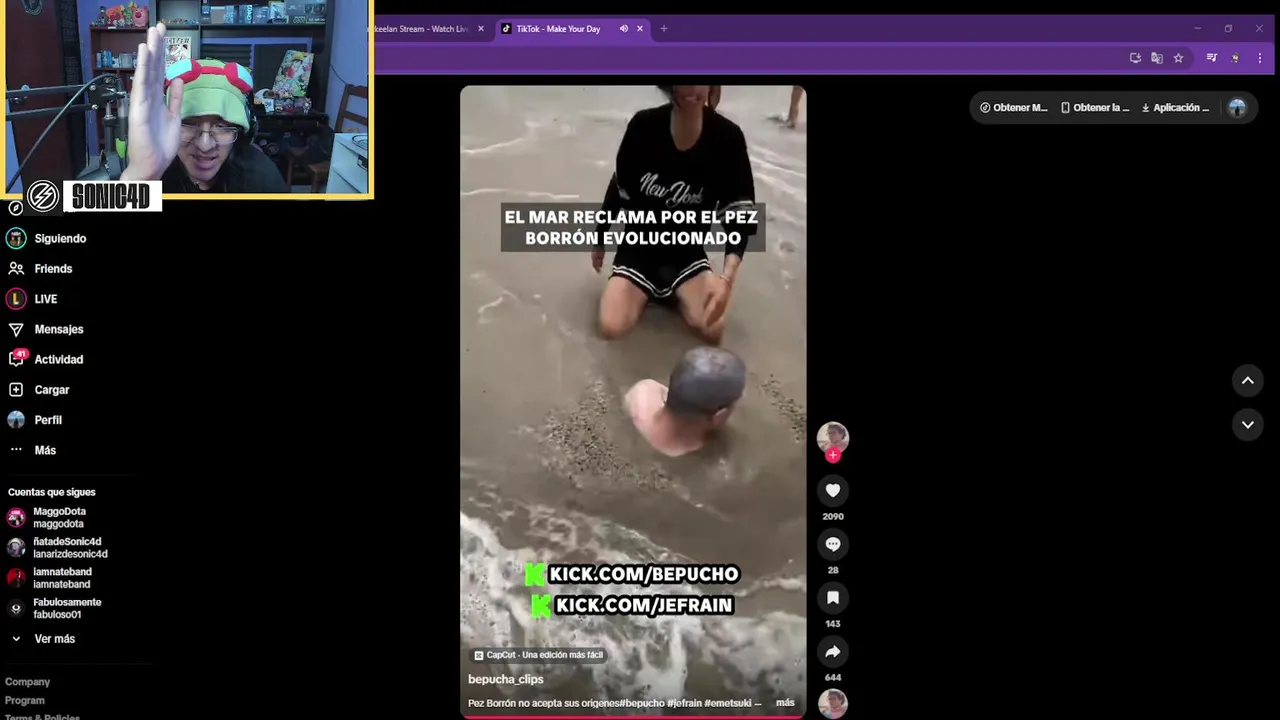Open MaggoDota followed account

(59, 517)
